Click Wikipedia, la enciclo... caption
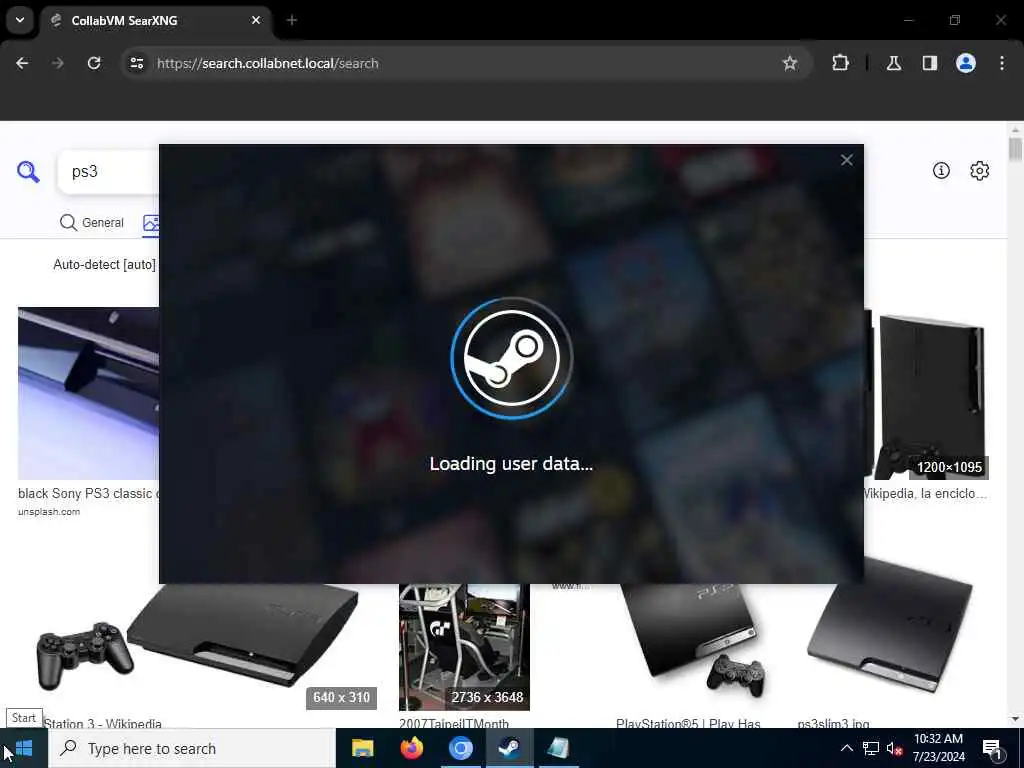 (925, 493)
